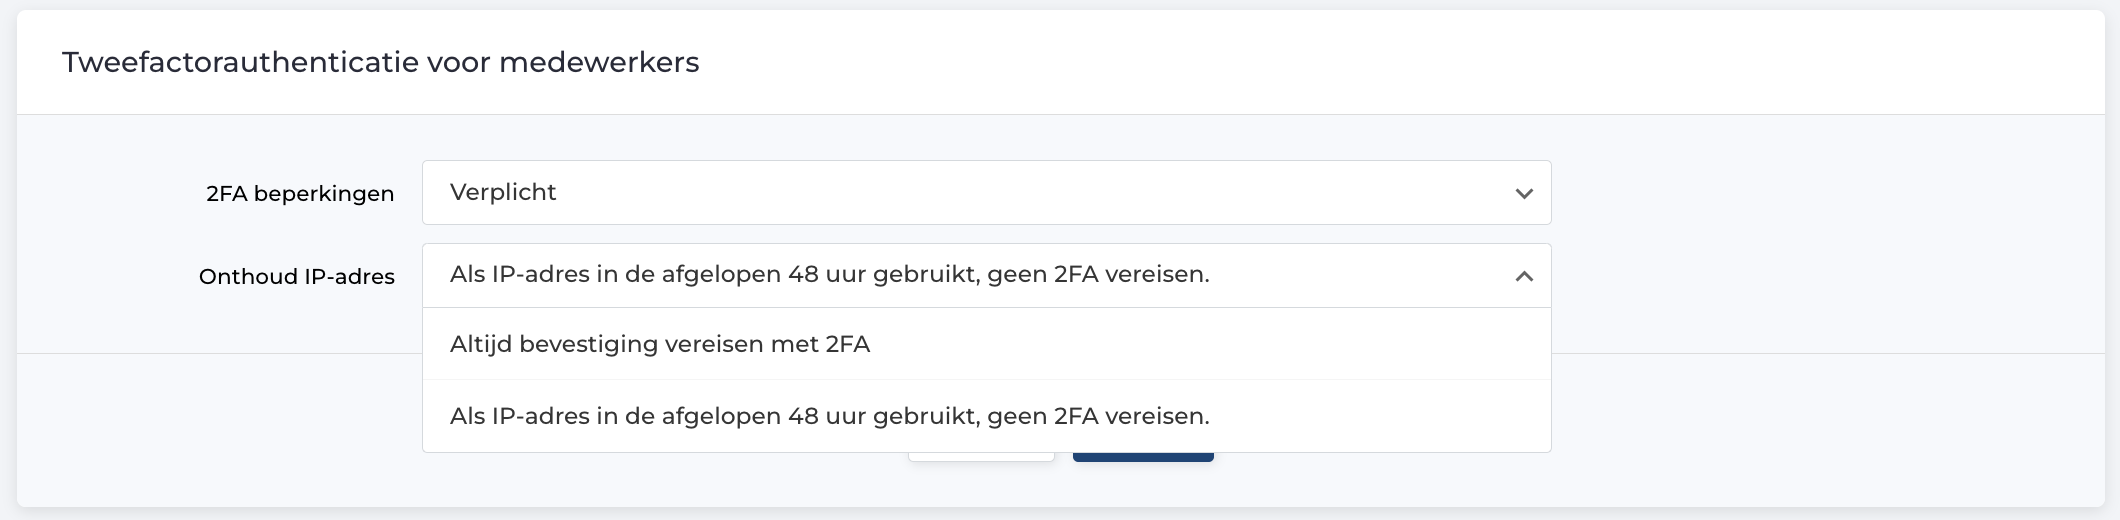Open the Verplicht dropdown field
This screenshot has height=520, width=2120.
986,192
